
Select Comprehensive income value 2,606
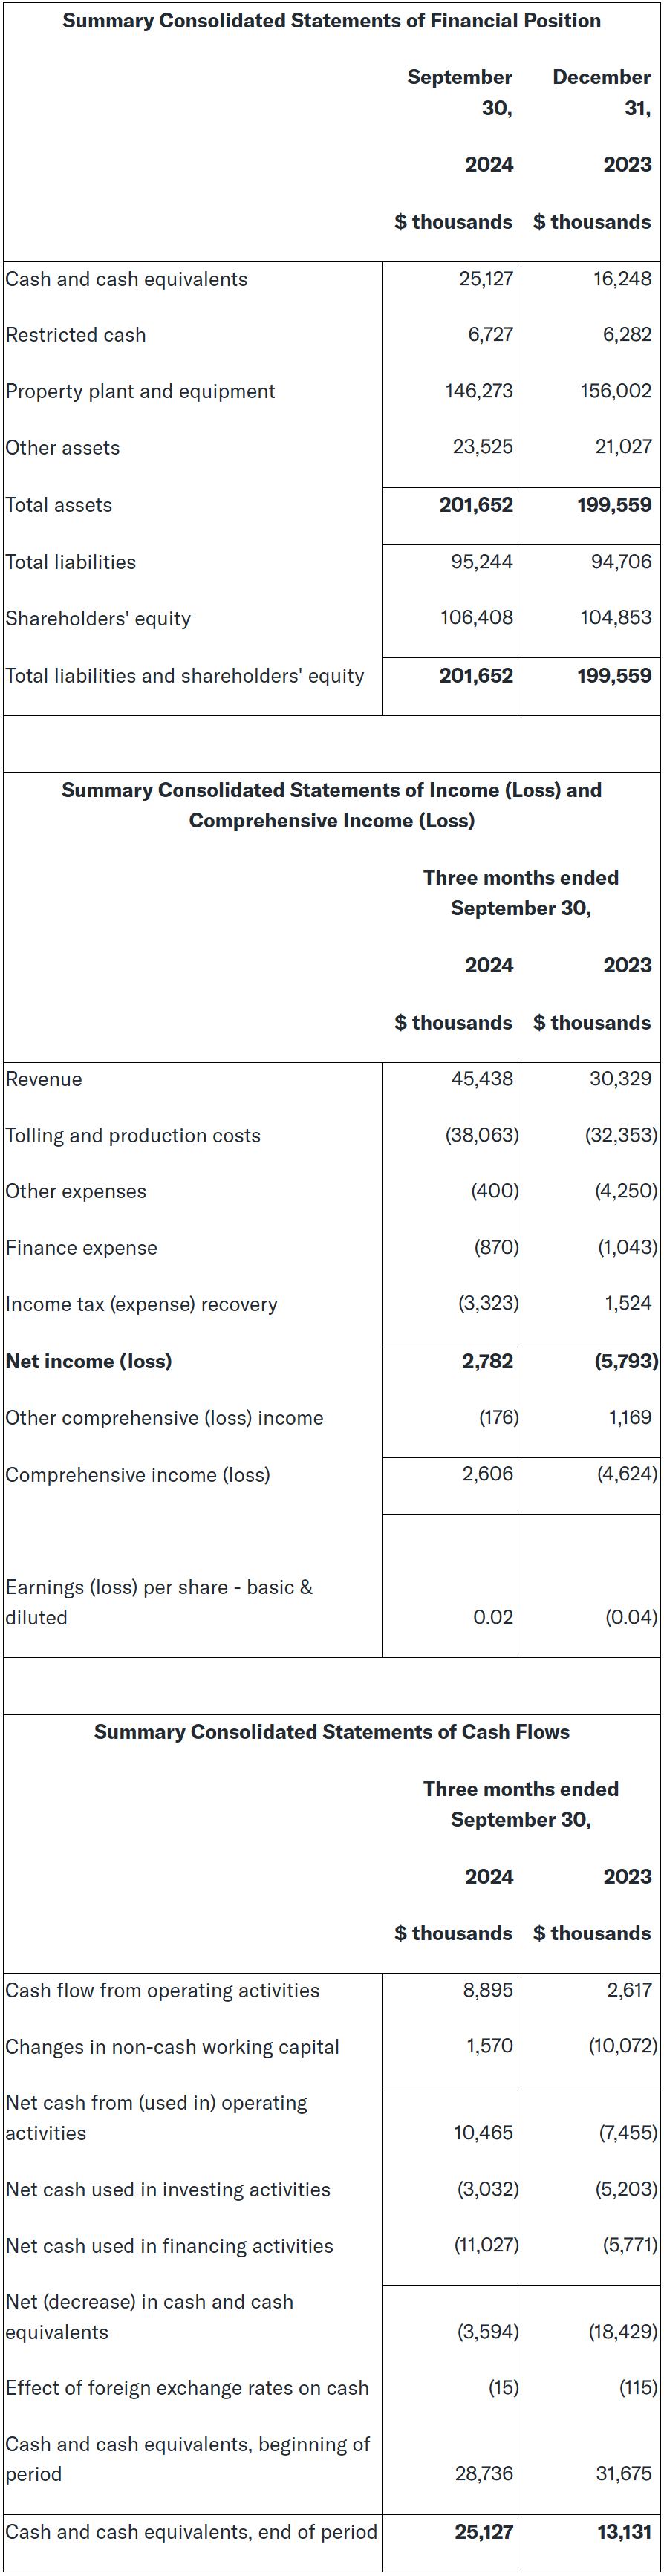(487, 1474)
